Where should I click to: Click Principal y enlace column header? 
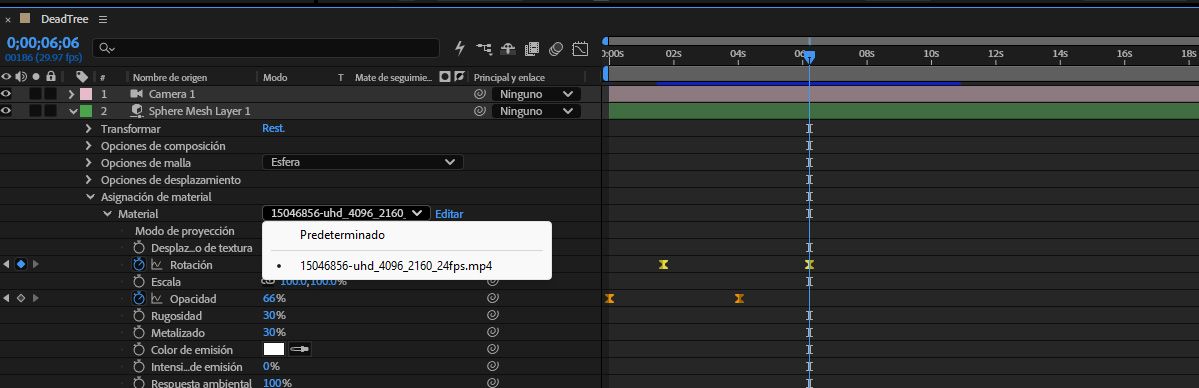click(510, 77)
